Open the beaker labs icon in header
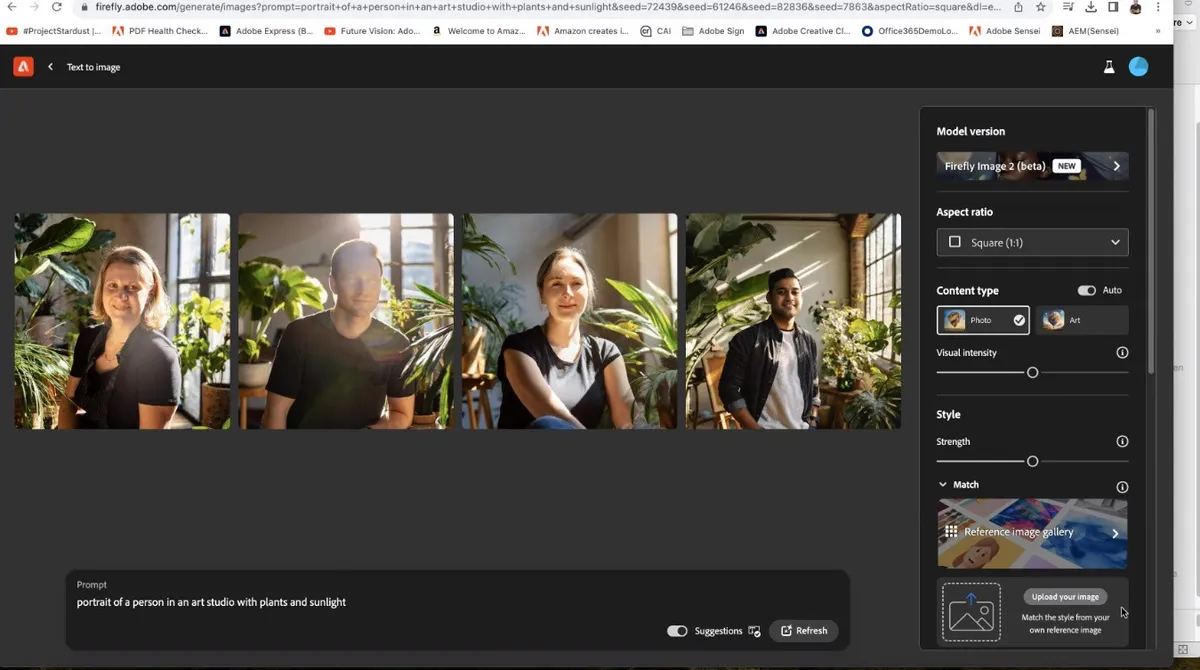1200x670 pixels. coord(1109,67)
